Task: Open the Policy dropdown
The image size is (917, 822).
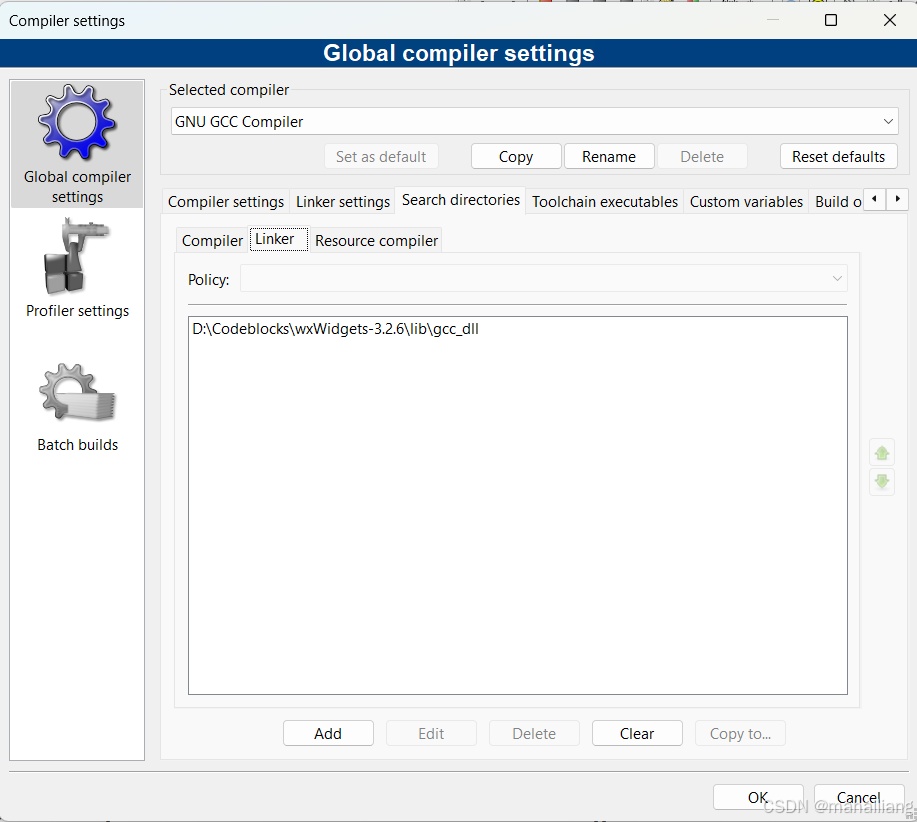Action: tap(543, 279)
